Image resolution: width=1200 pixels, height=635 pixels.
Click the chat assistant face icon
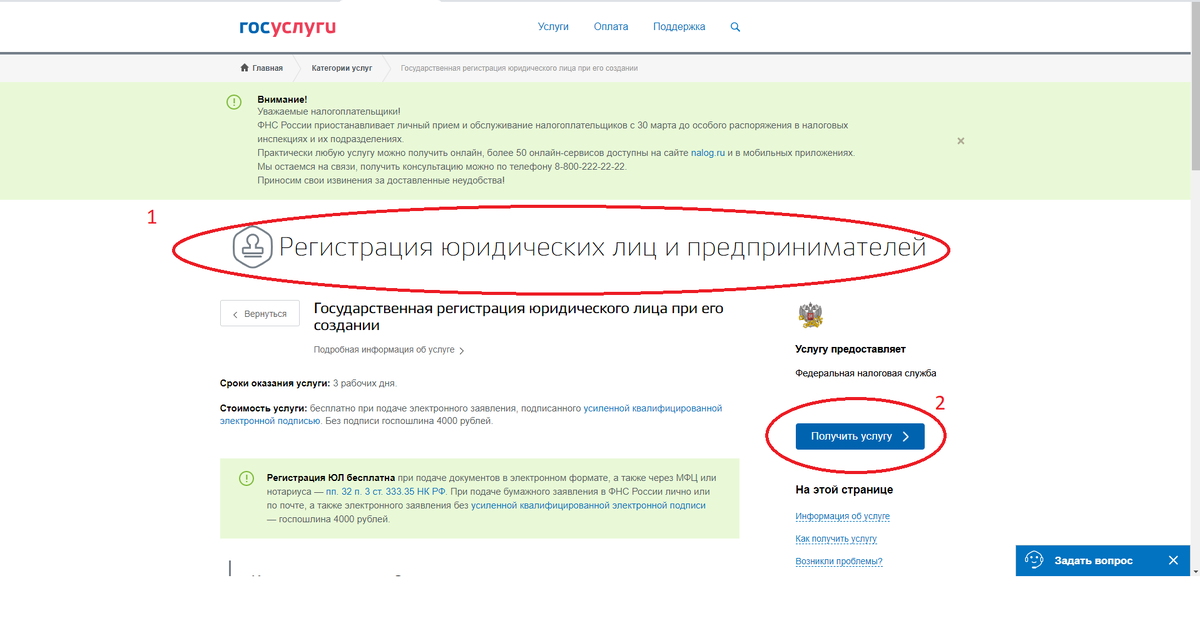tap(1035, 560)
